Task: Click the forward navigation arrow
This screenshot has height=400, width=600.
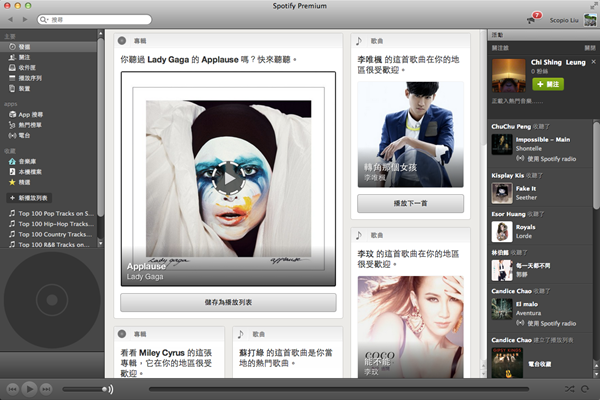Action: [25, 19]
